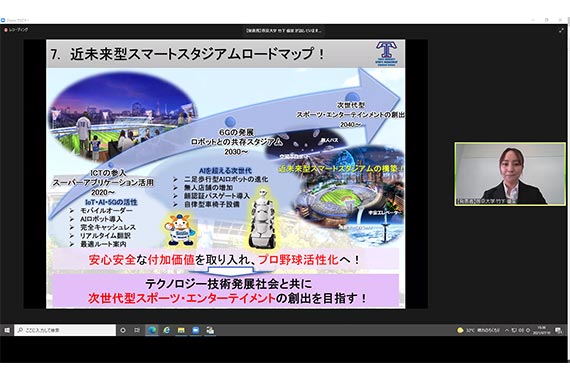Click '完全キャッシュレス' bullet on slide

(108, 227)
